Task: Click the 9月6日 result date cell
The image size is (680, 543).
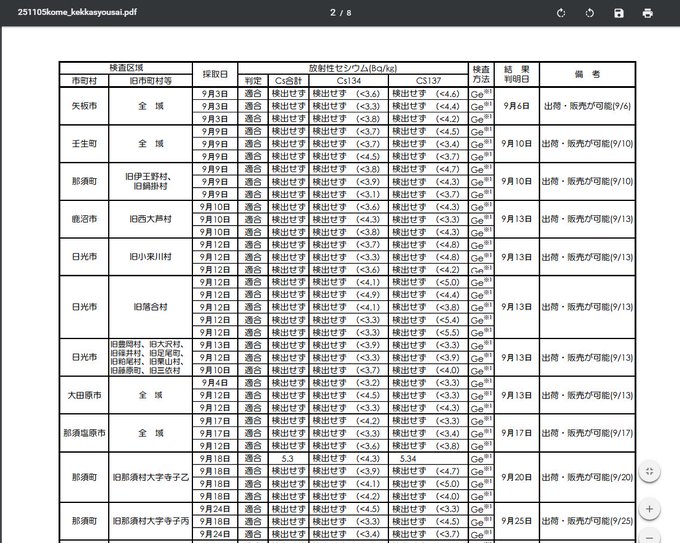Action: point(517,106)
